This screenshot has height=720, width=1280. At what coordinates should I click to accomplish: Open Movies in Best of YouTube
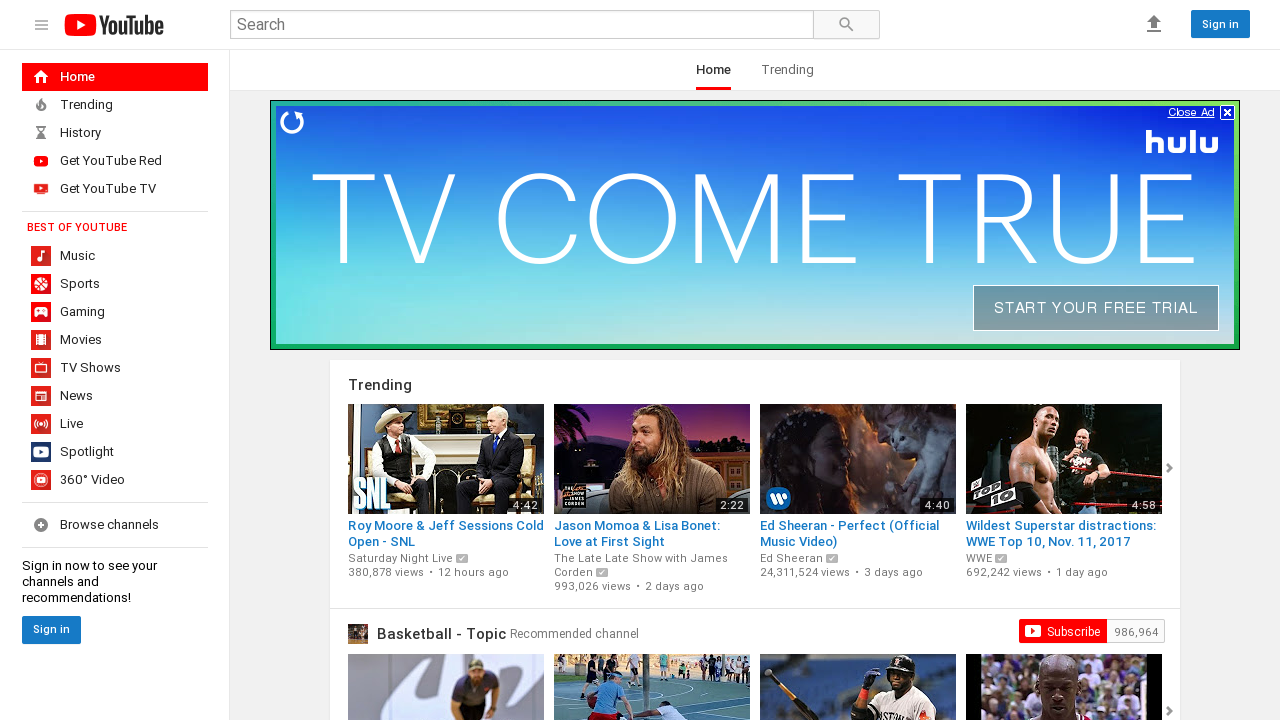click(115, 340)
